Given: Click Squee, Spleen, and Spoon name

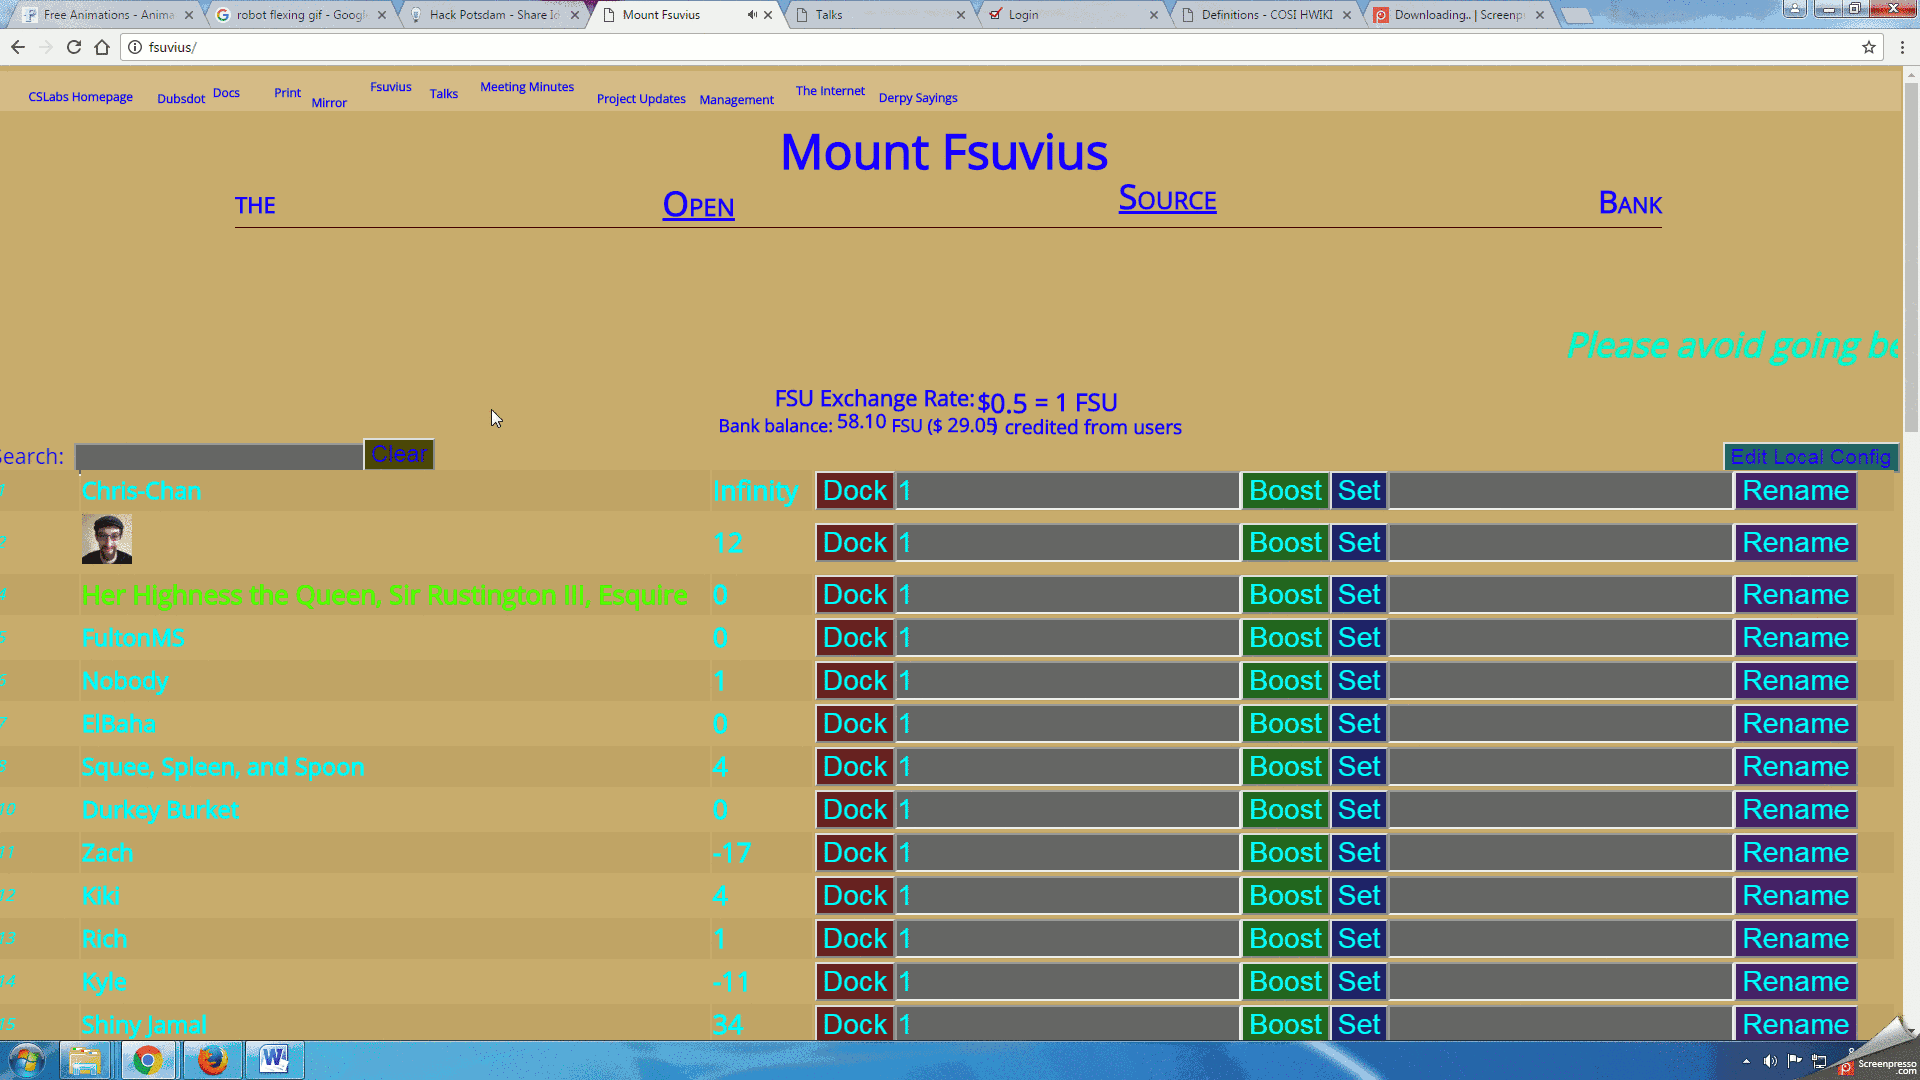Looking at the screenshot, I should (223, 767).
